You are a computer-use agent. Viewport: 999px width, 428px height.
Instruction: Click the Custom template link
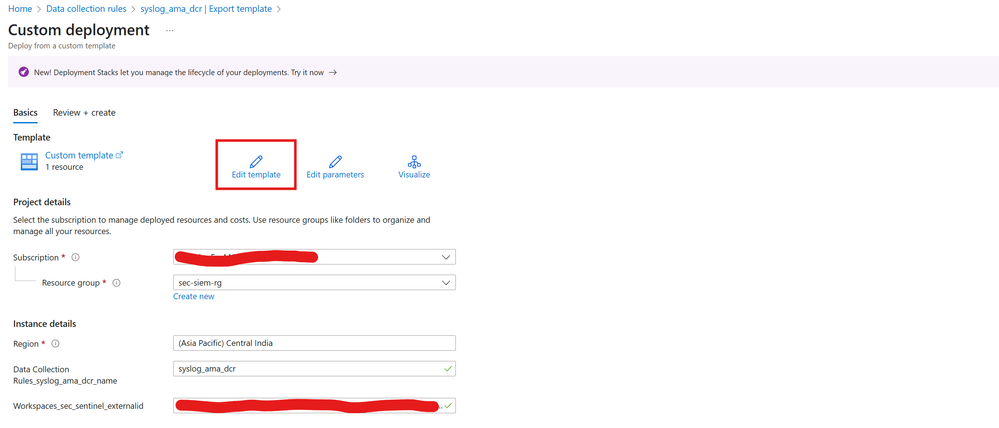(x=79, y=155)
